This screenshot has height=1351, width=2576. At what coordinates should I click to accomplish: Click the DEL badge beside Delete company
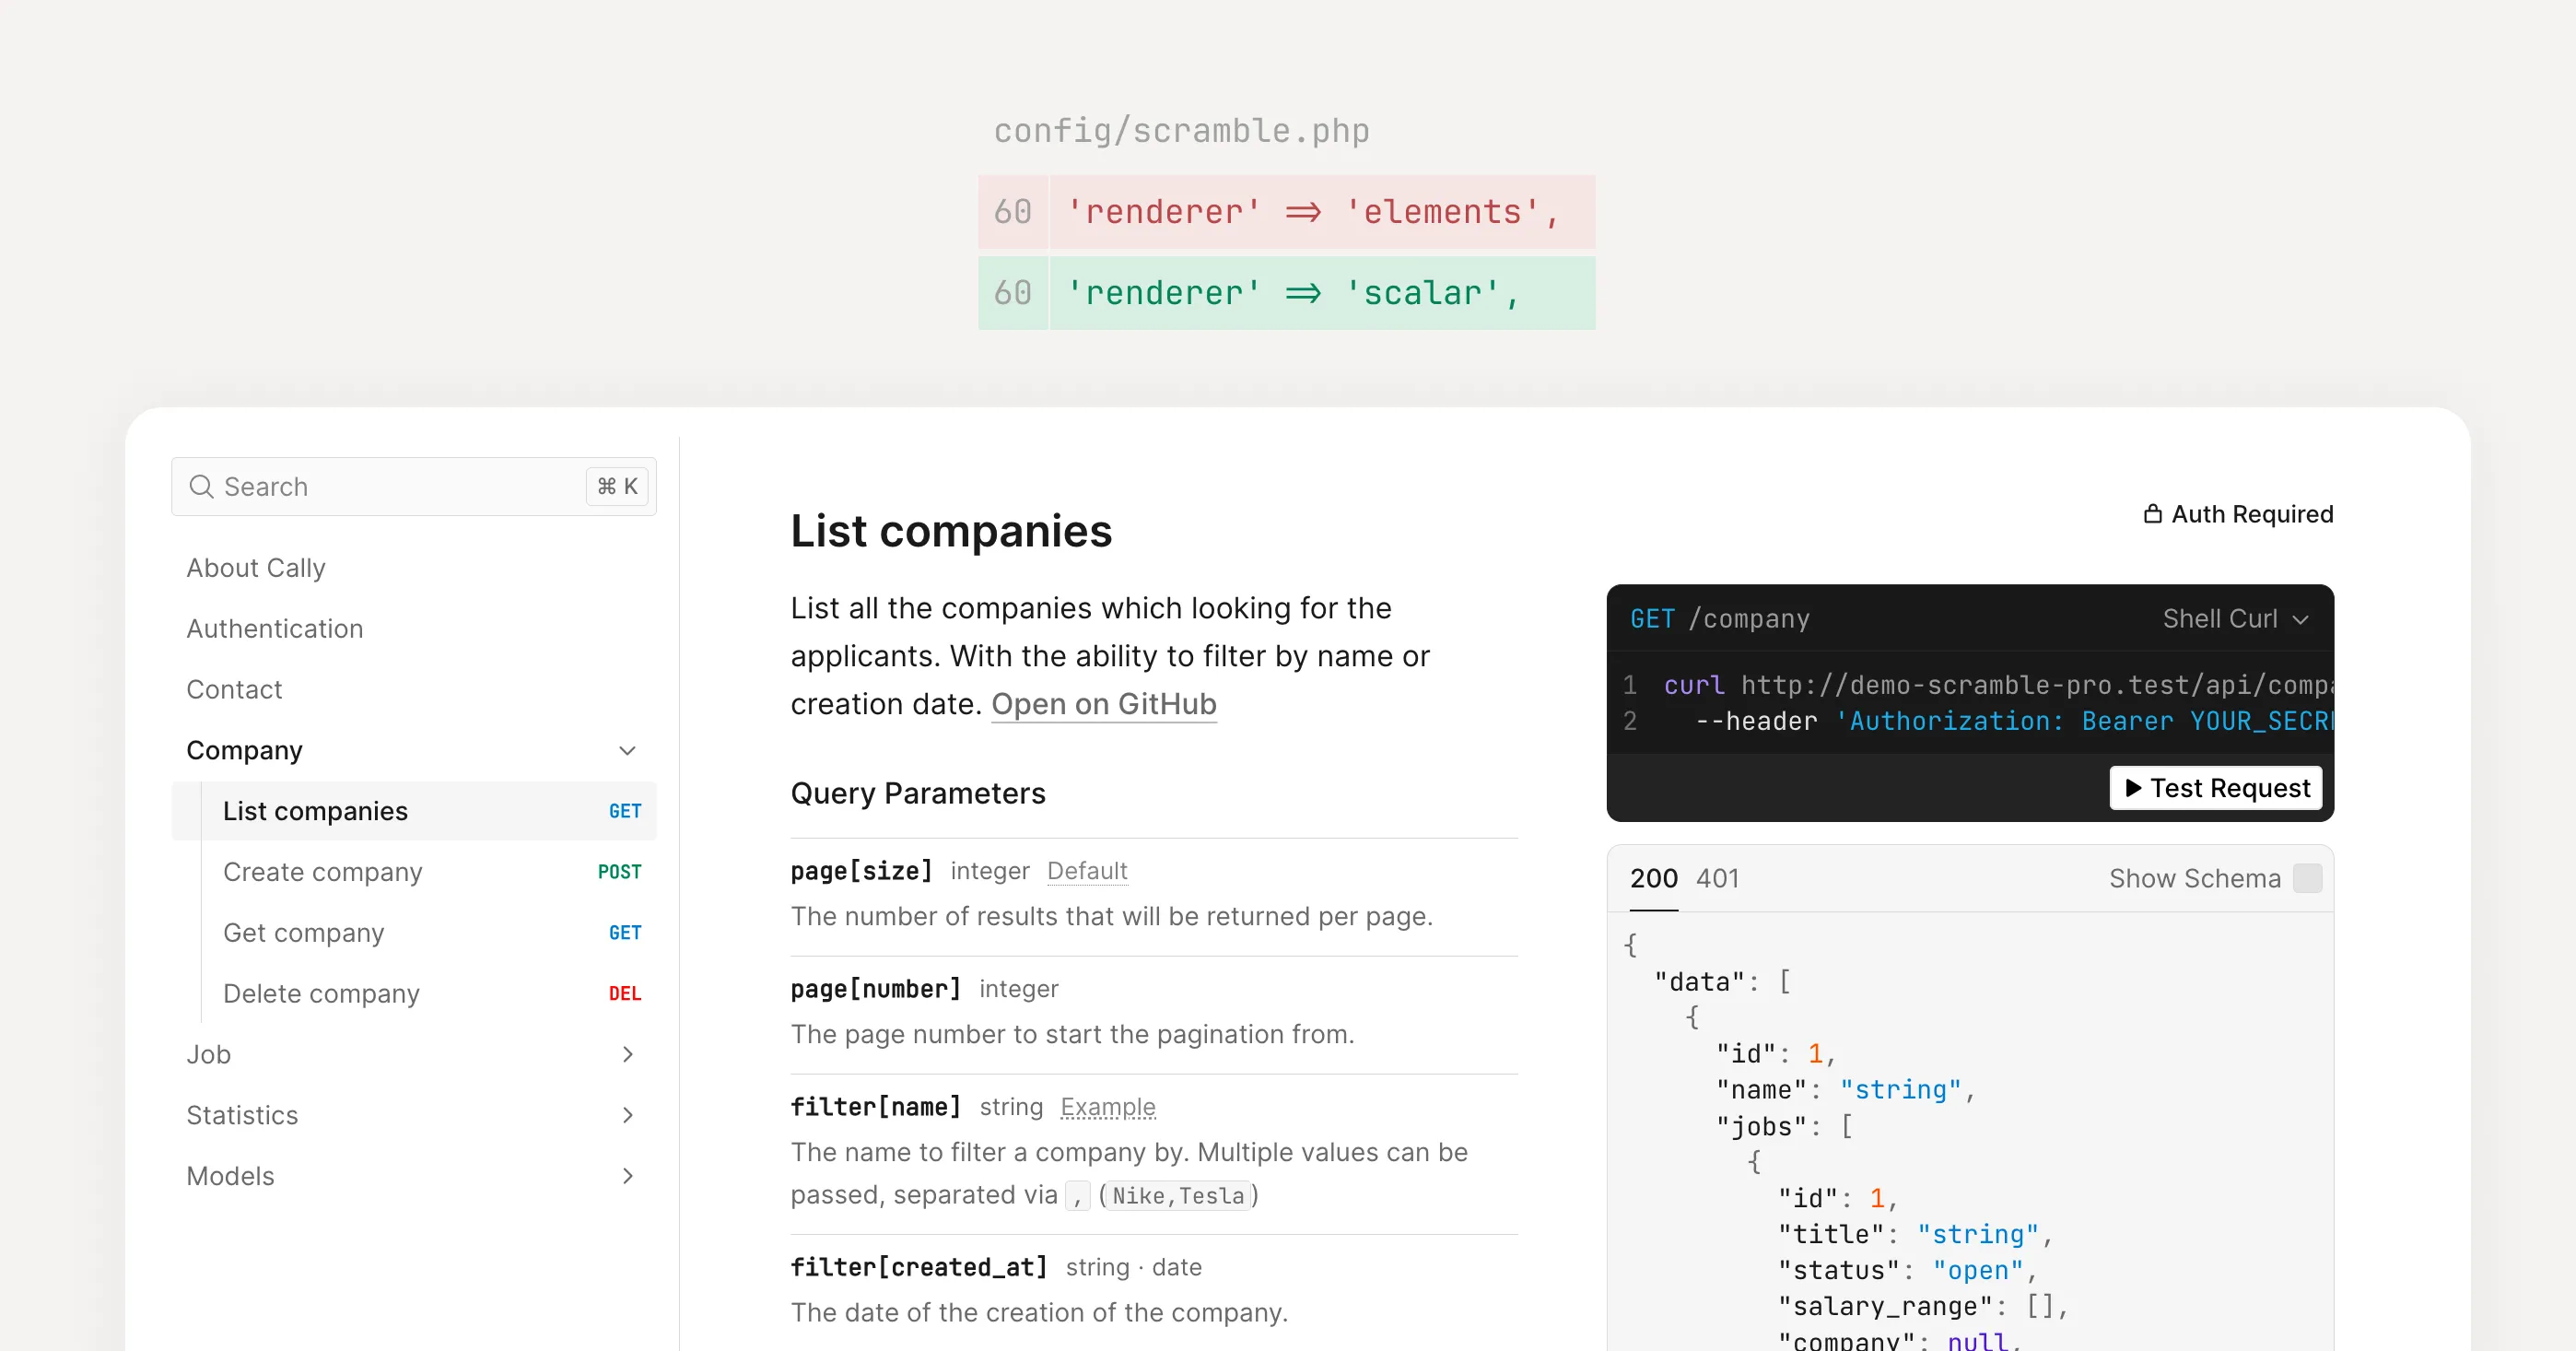coord(625,994)
